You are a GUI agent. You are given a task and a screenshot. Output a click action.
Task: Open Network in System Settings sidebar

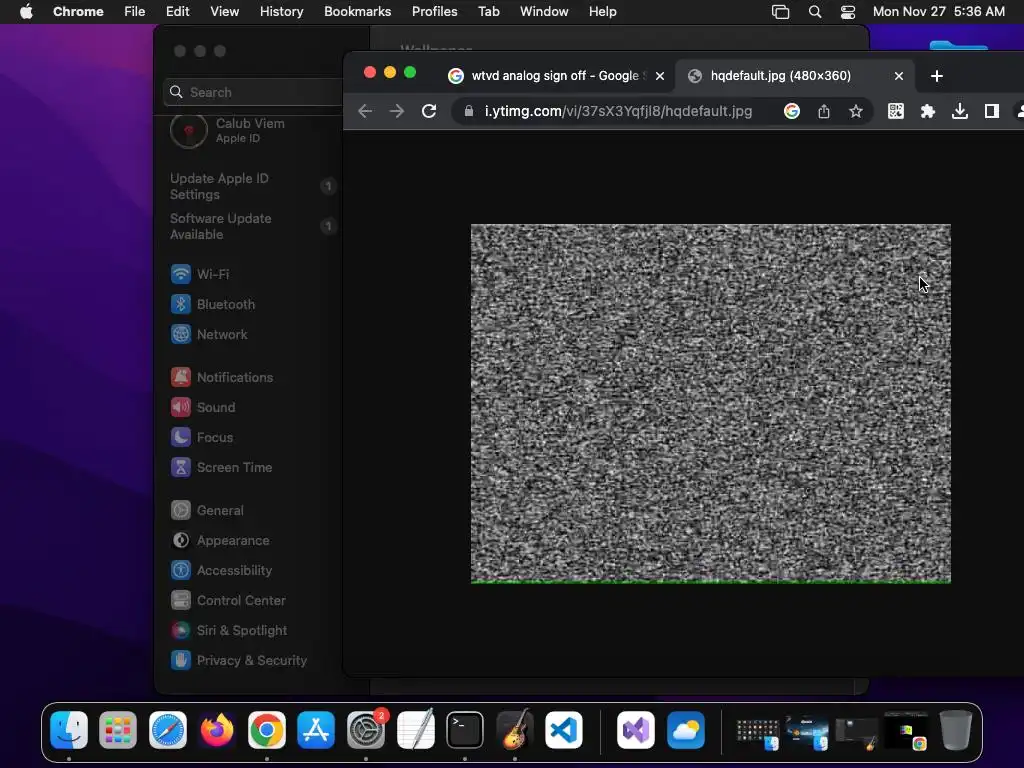point(209,334)
